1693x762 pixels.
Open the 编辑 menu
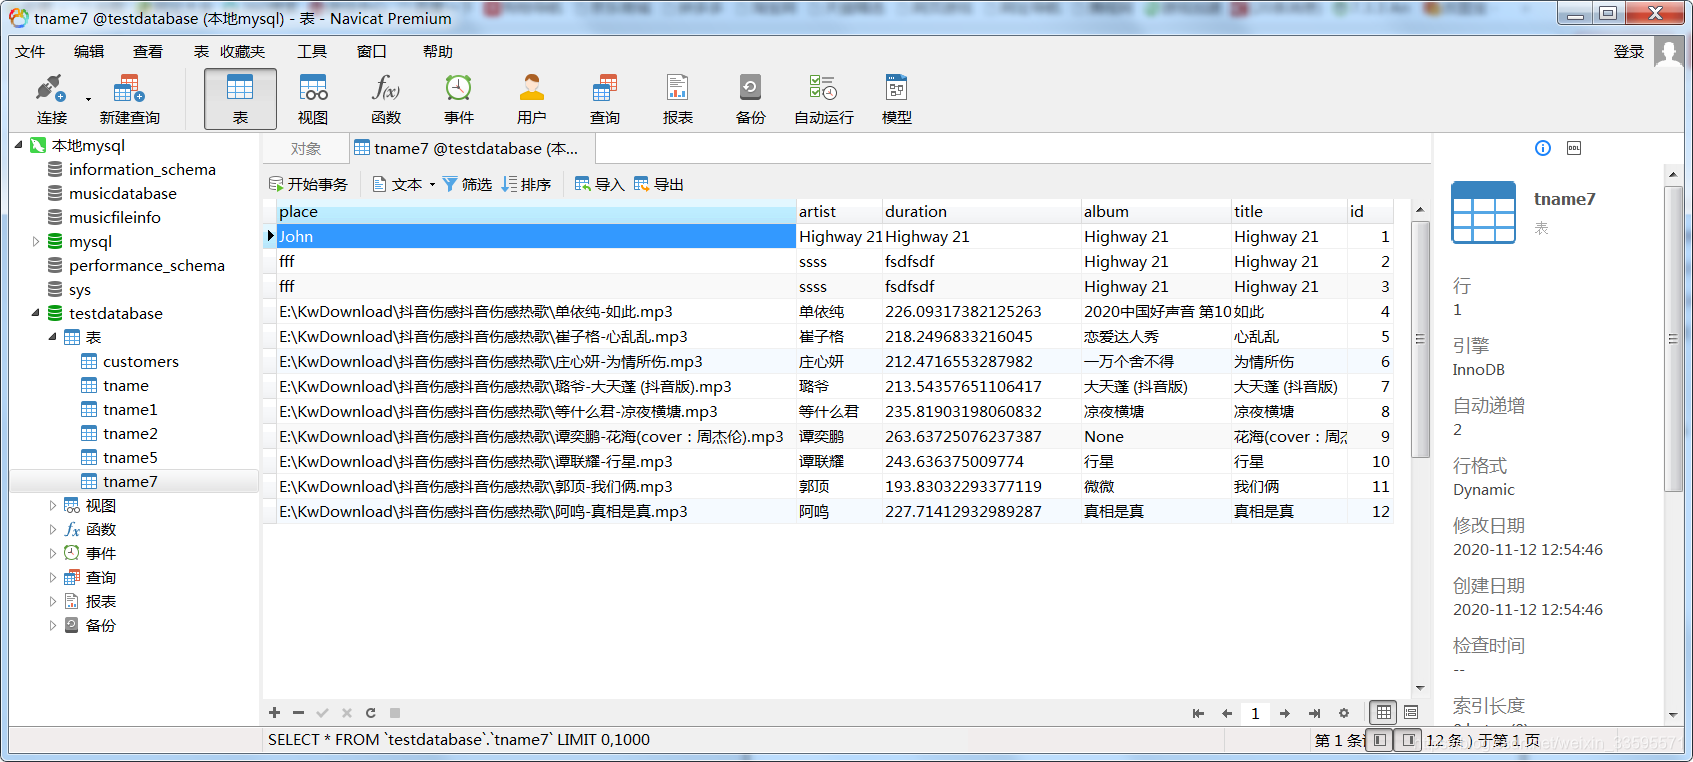(89, 51)
